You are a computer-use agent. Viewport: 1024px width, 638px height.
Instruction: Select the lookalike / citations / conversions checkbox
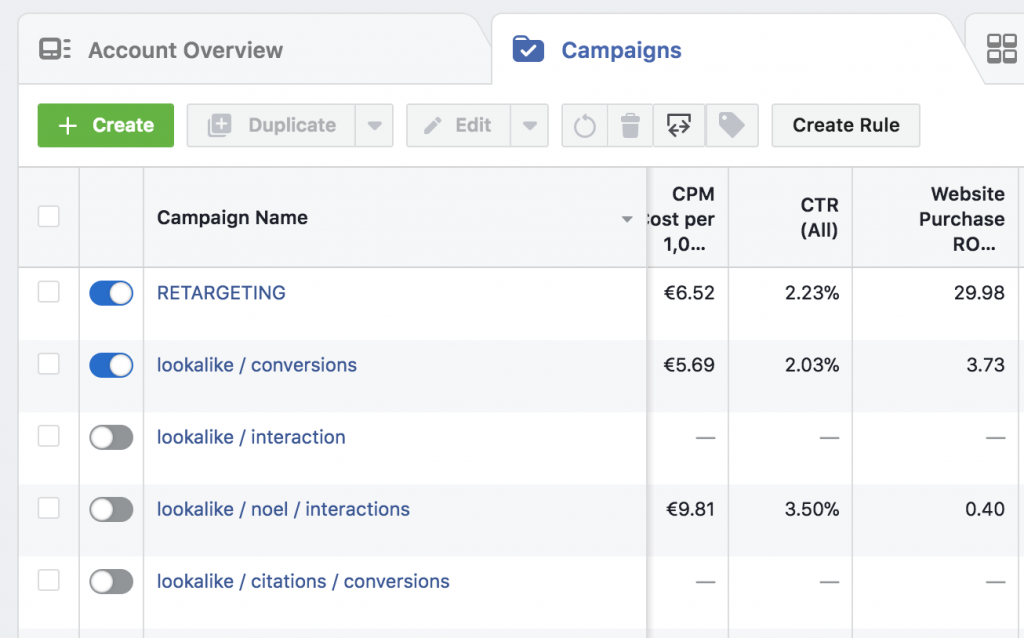pos(49,581)
